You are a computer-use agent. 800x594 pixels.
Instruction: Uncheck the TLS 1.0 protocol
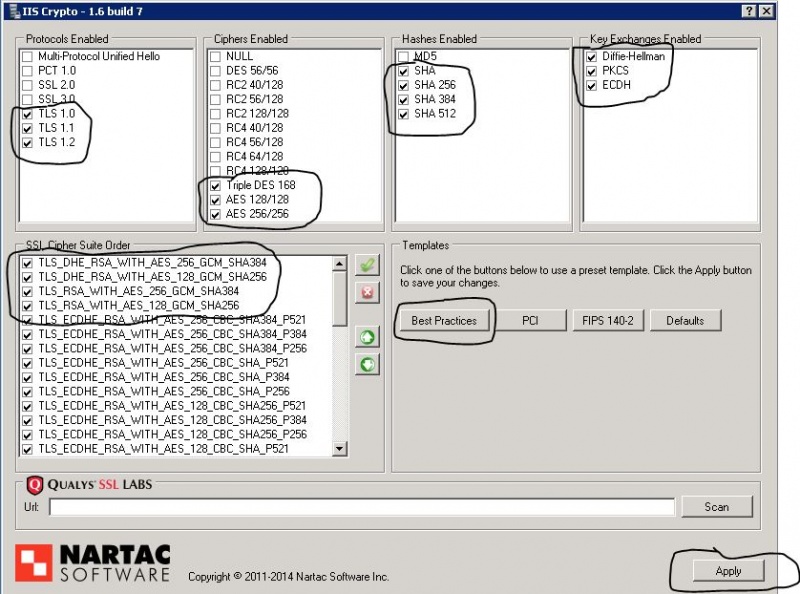[x=27, y=115]
